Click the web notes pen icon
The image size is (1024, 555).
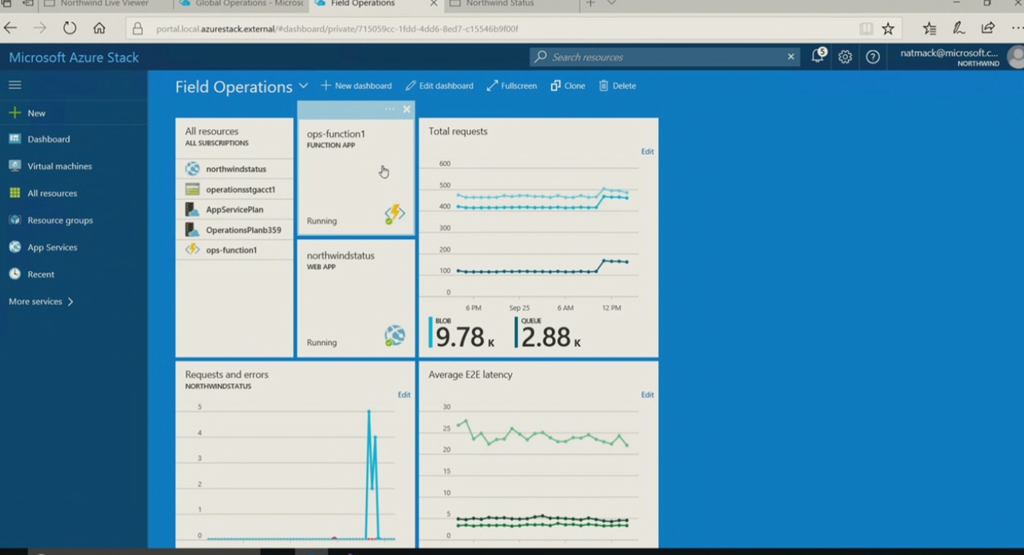pos(959,28)
